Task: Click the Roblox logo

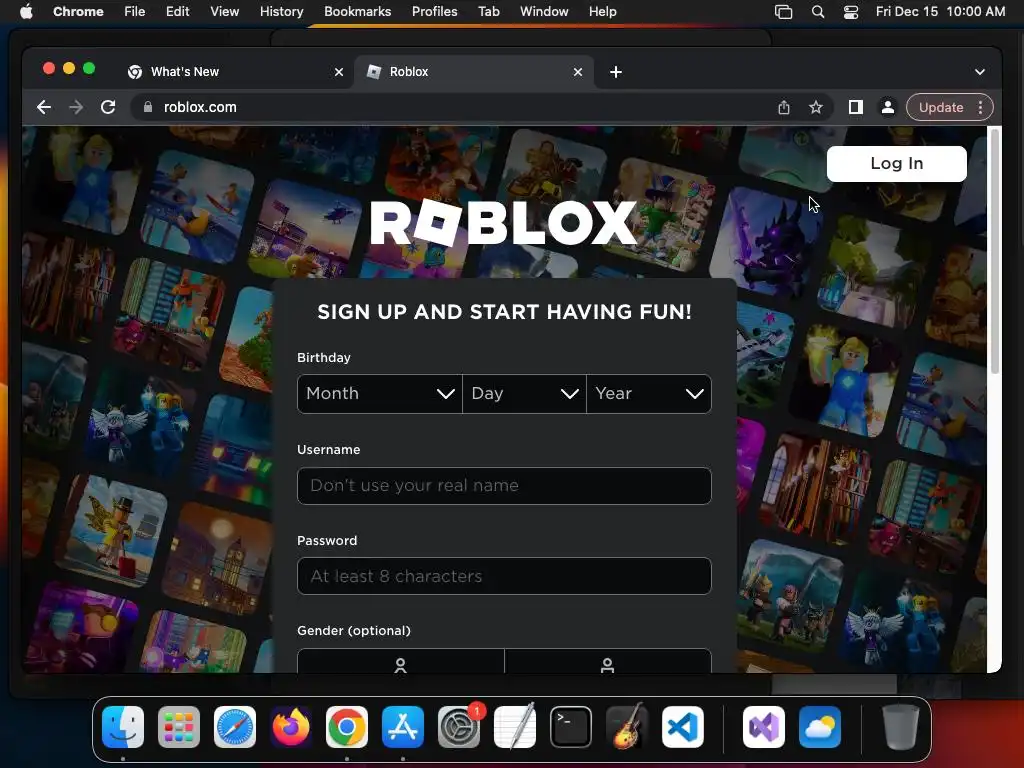Action: [x=504, y=222]
